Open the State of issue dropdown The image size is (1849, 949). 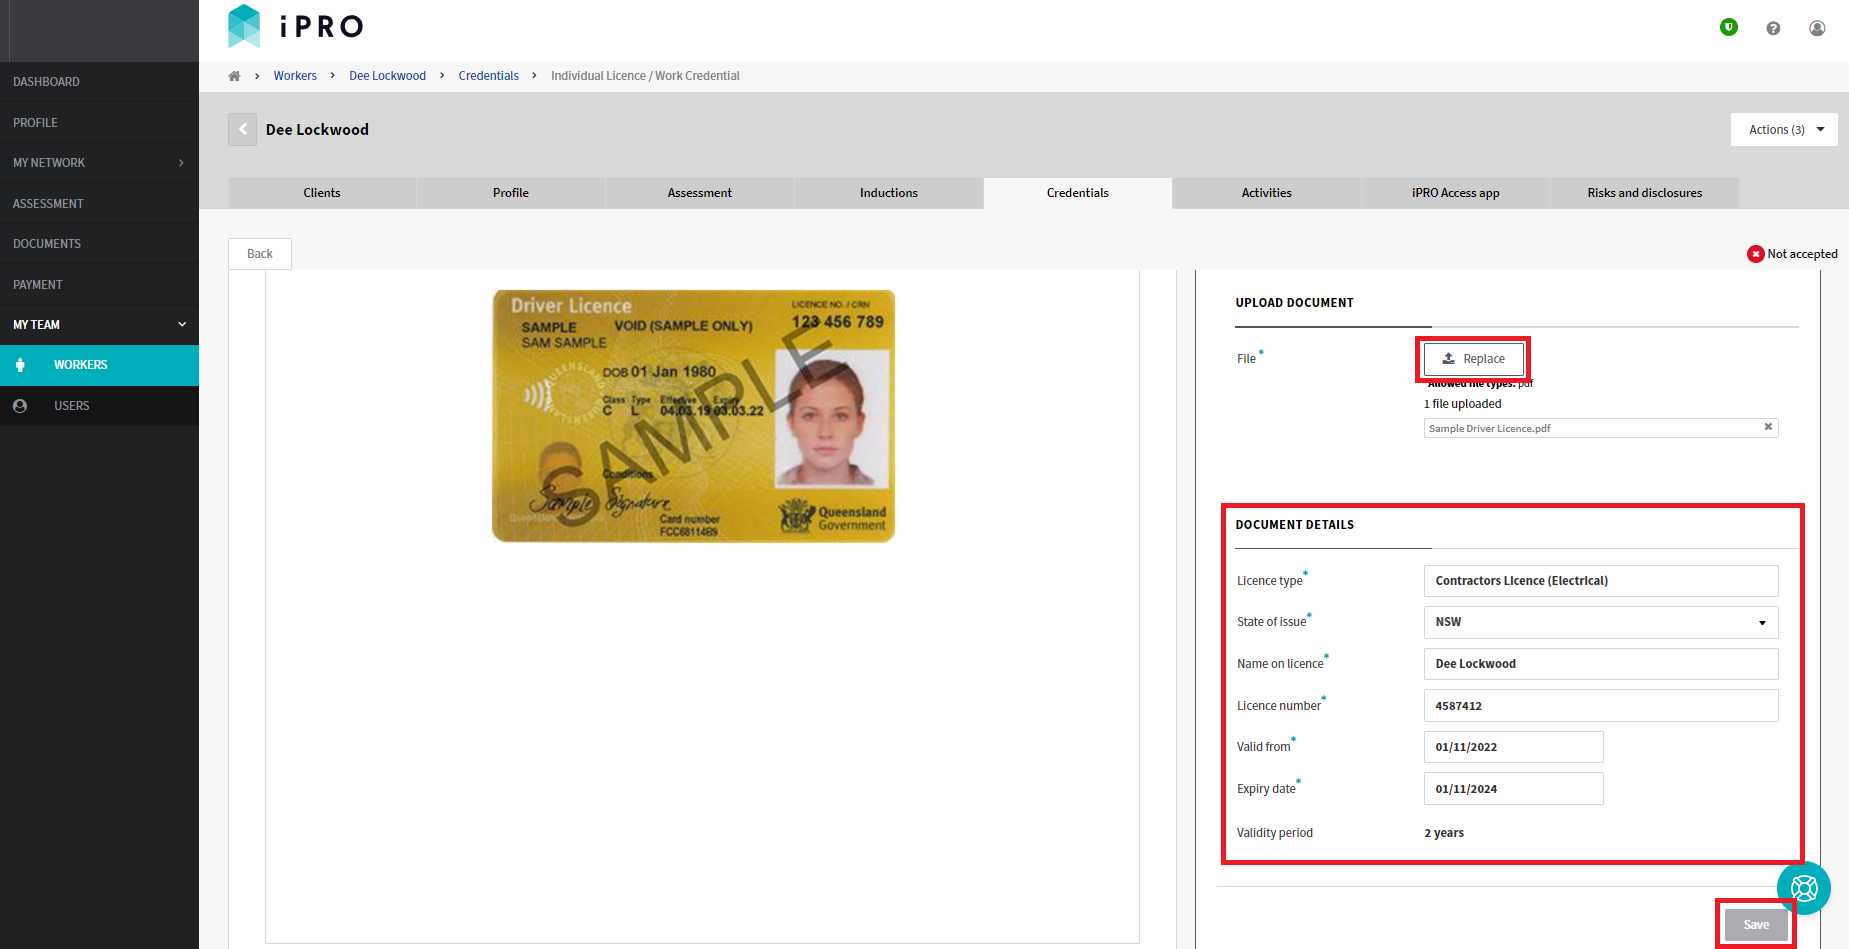point(1601,622)
